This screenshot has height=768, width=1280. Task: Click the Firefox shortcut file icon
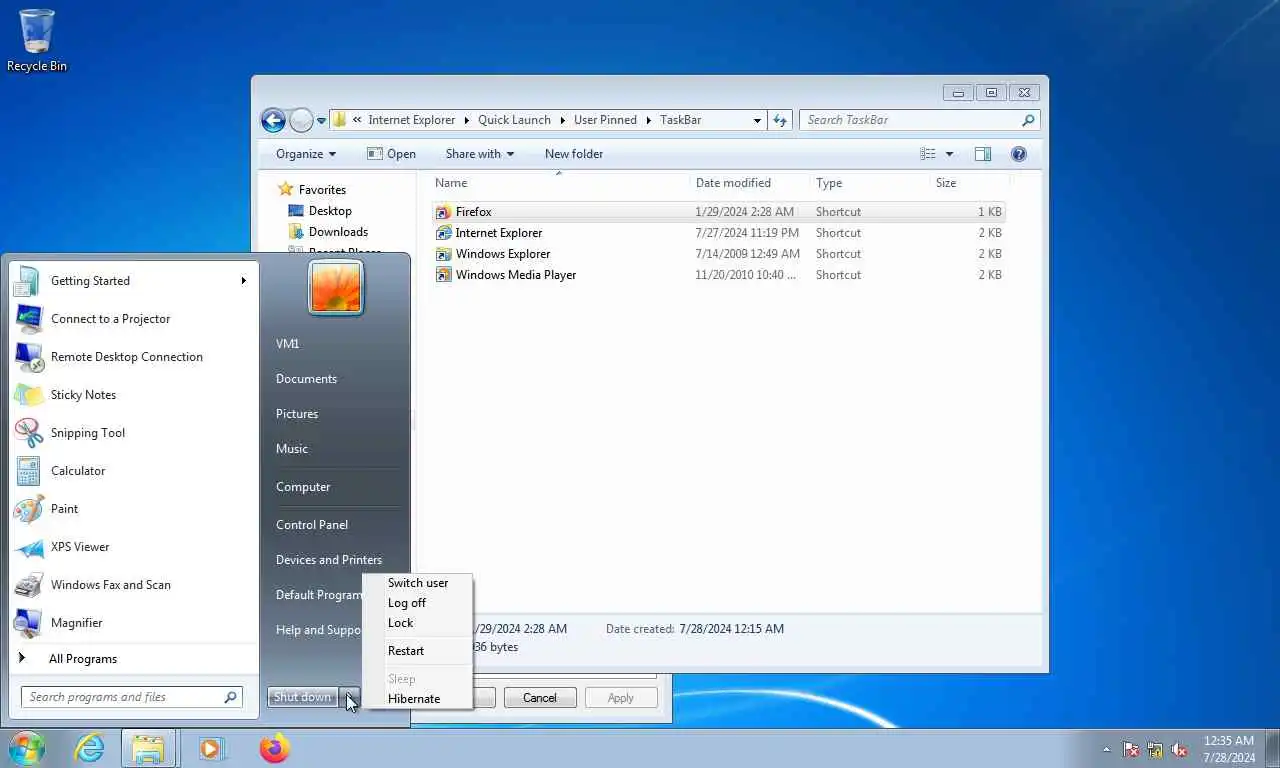pos(443,212)
